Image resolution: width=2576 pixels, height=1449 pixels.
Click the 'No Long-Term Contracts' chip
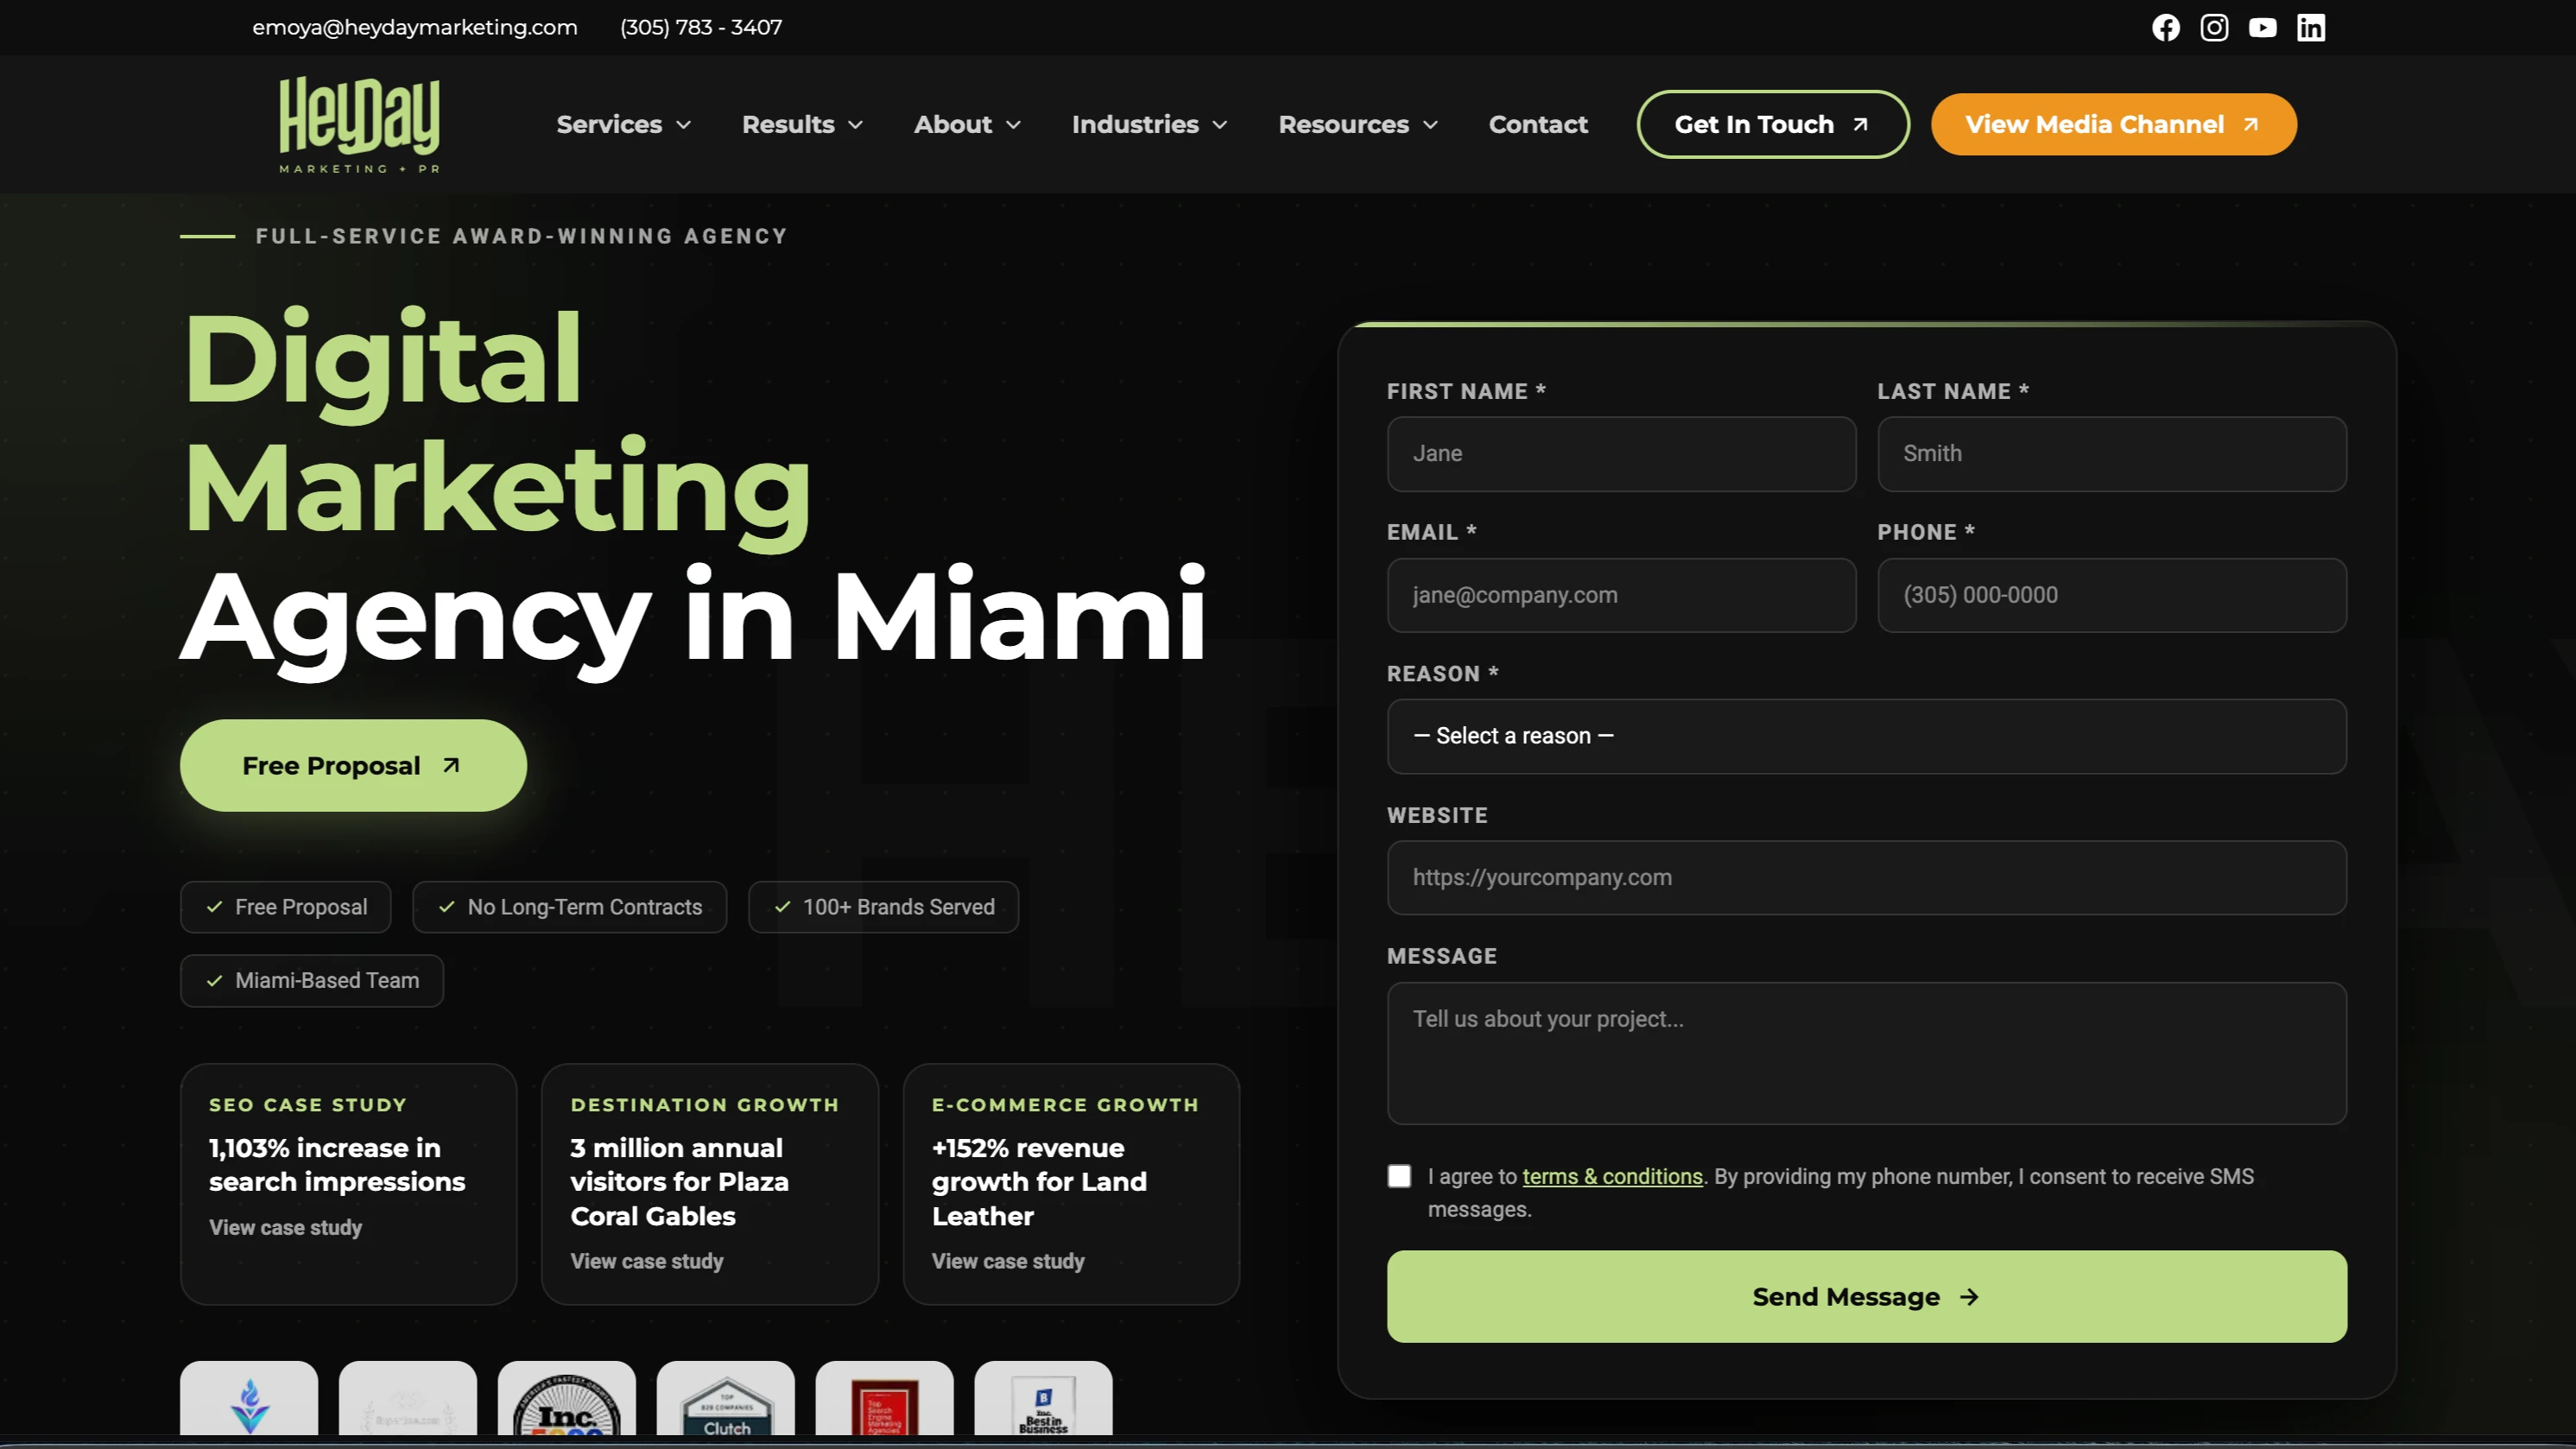click(x=570, y=907)
